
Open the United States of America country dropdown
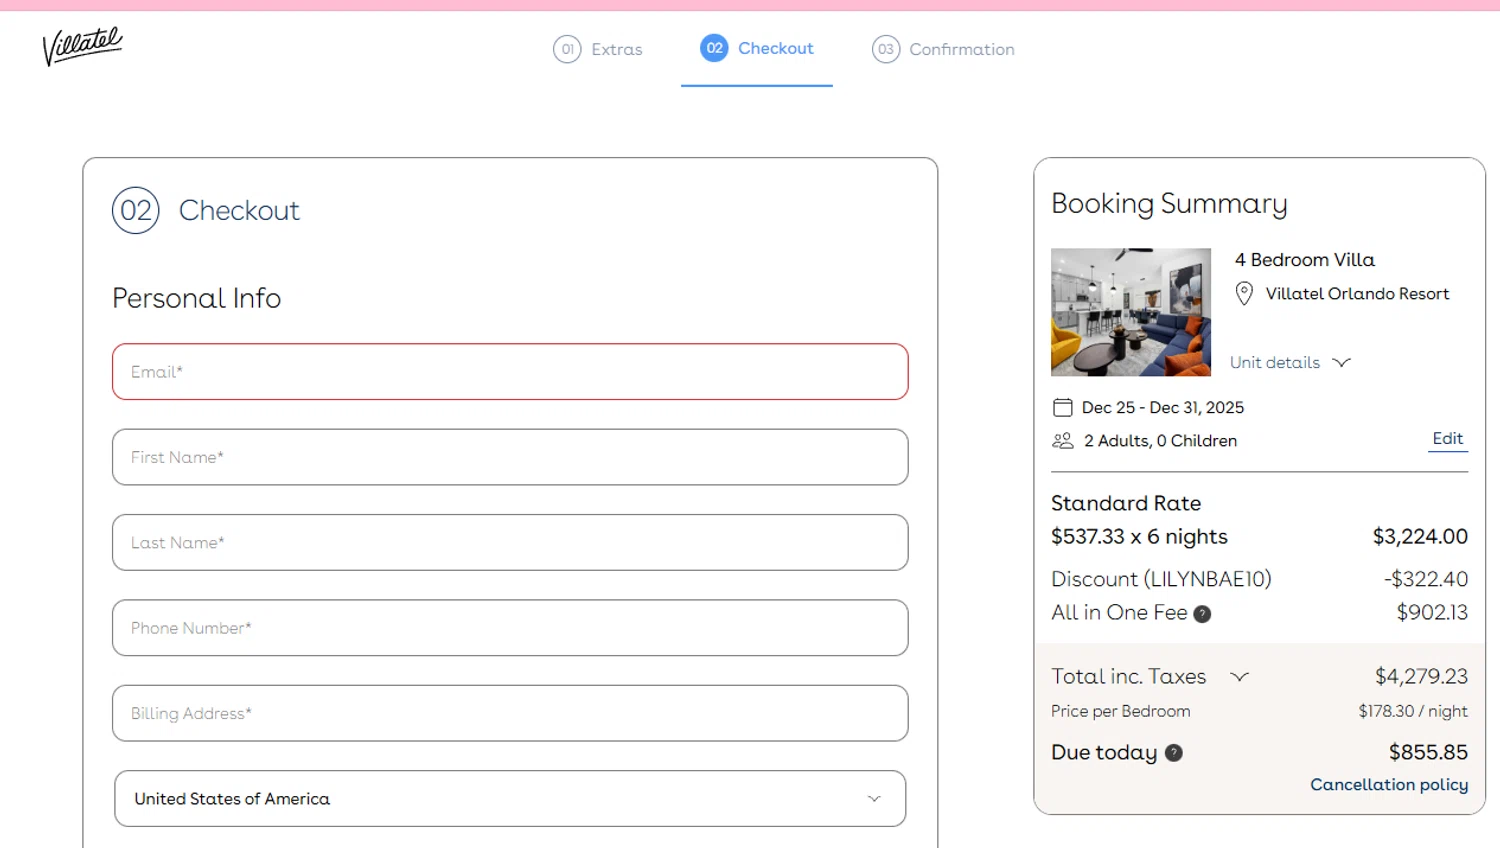coord(510,798)
